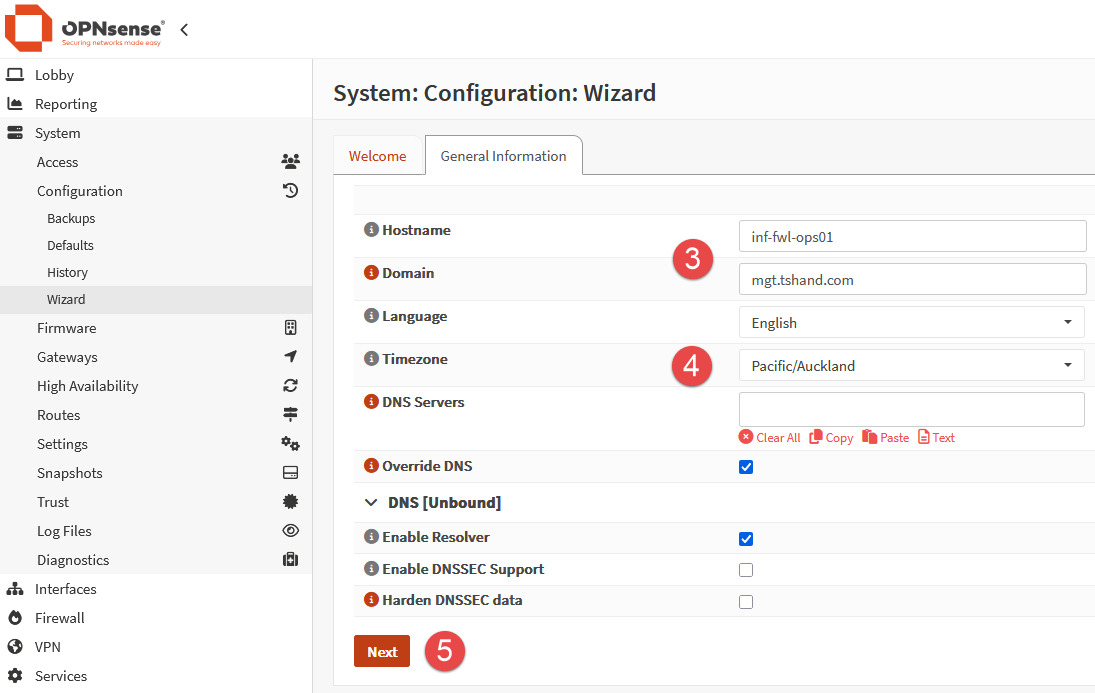Screen dimensions: 1095x693
Task: Click the sidebar collapse chevron beside the logo
Action: 184,30
